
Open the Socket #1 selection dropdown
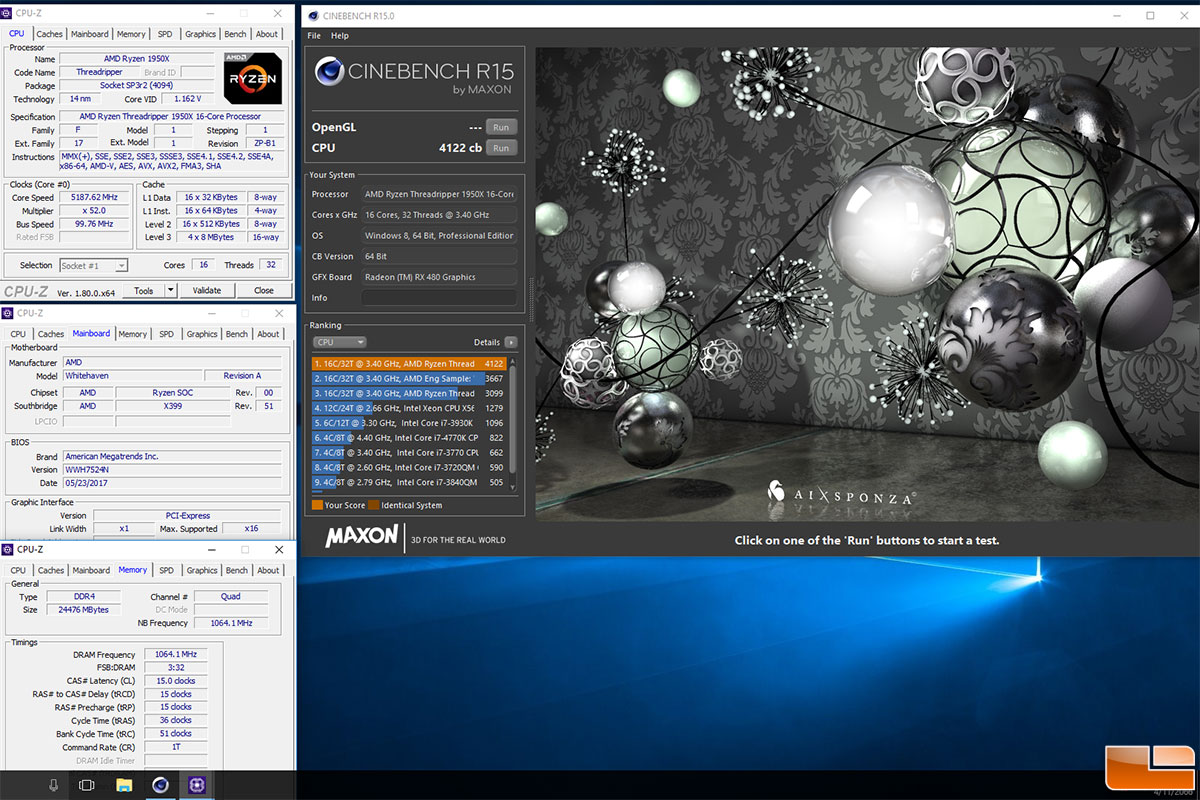(94, 265)
